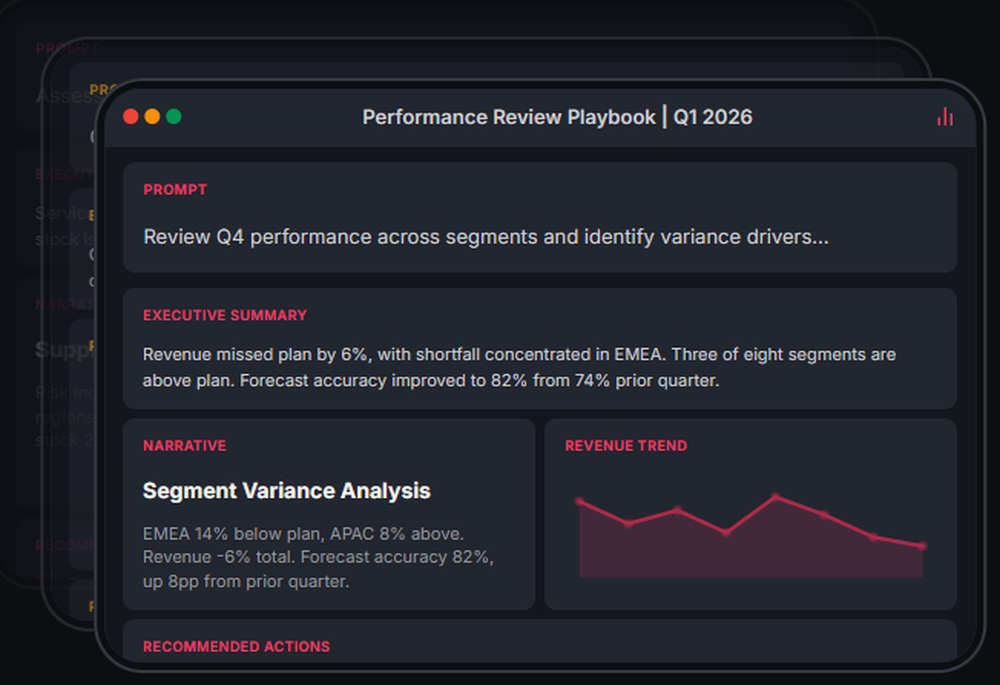Select the EXECUTIVE SUMMARY section label

click(224, 314)
